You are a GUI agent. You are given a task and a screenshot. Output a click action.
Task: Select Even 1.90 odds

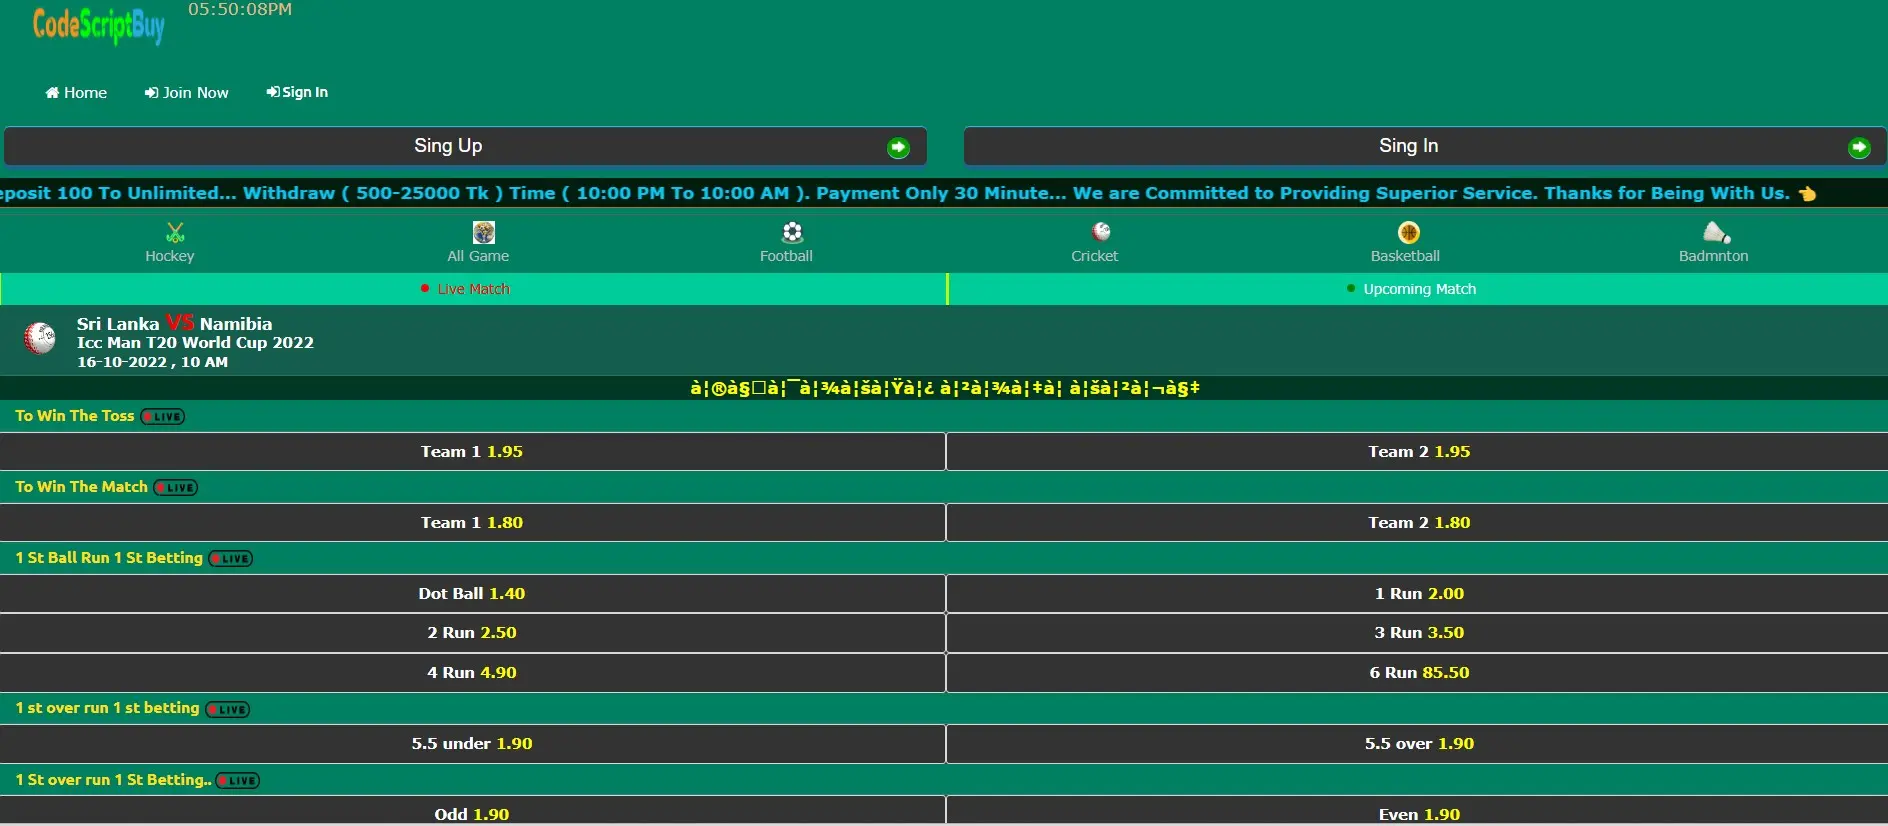coord(1418,811)
